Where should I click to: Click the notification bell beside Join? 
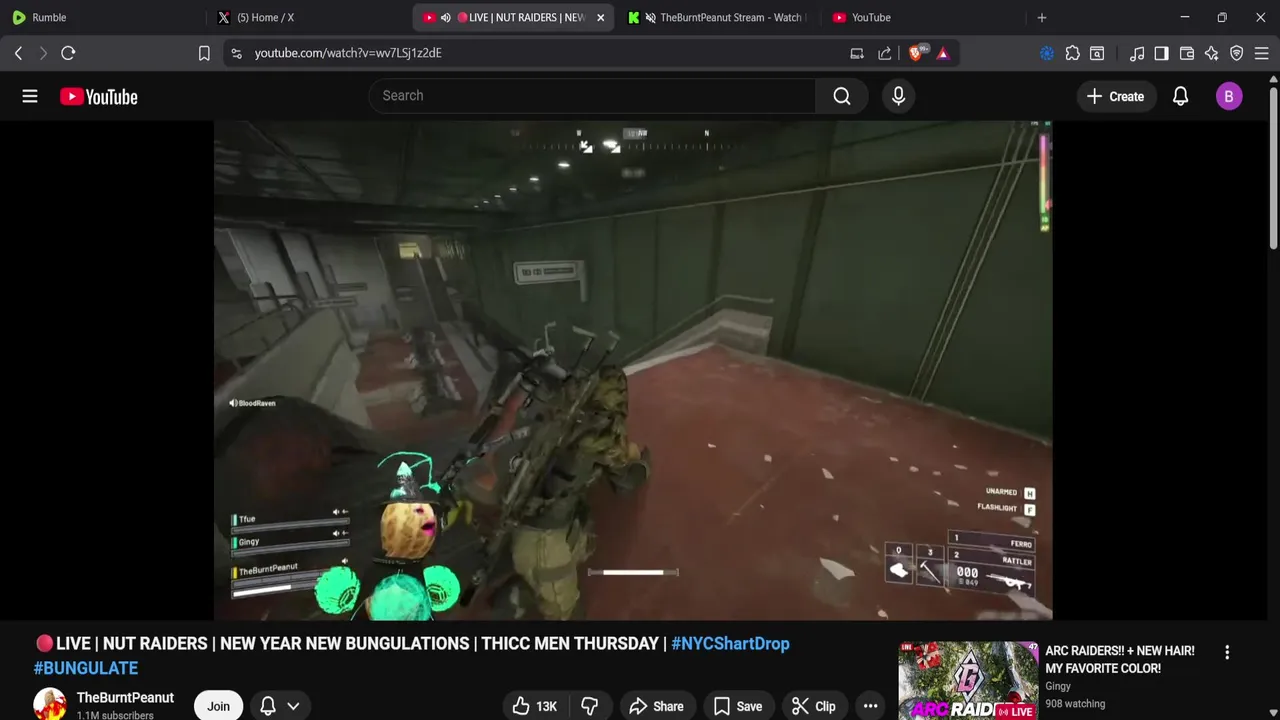[x=268, y=706]
